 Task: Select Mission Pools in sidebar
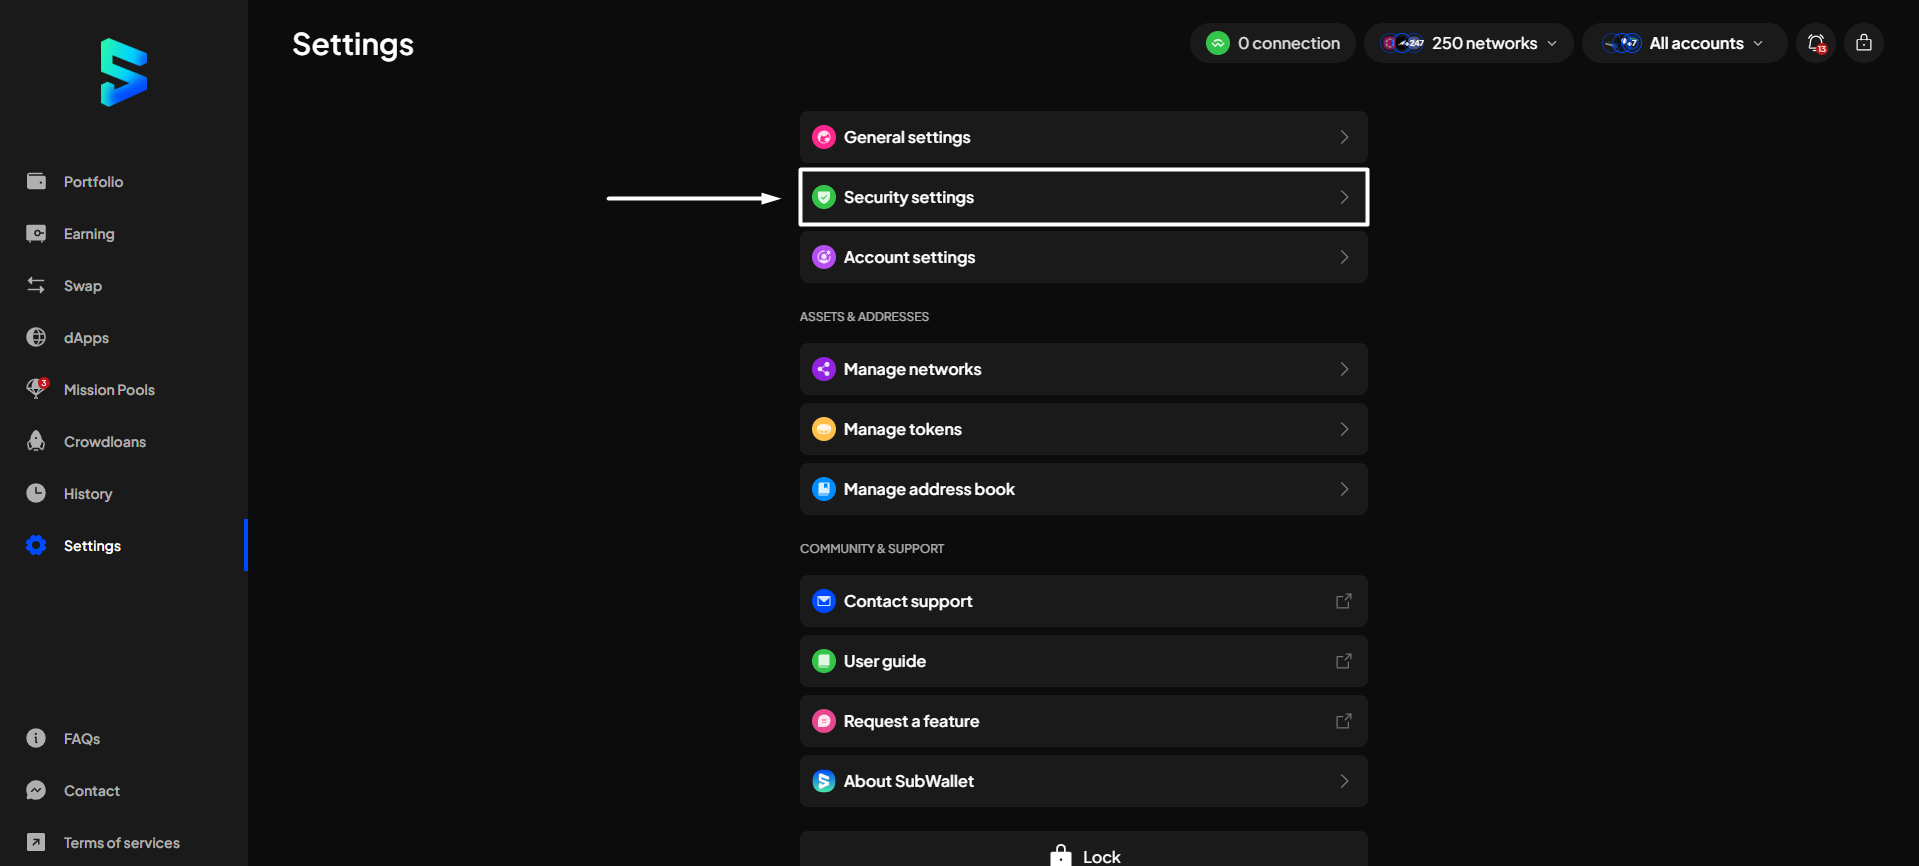(108, 390)
